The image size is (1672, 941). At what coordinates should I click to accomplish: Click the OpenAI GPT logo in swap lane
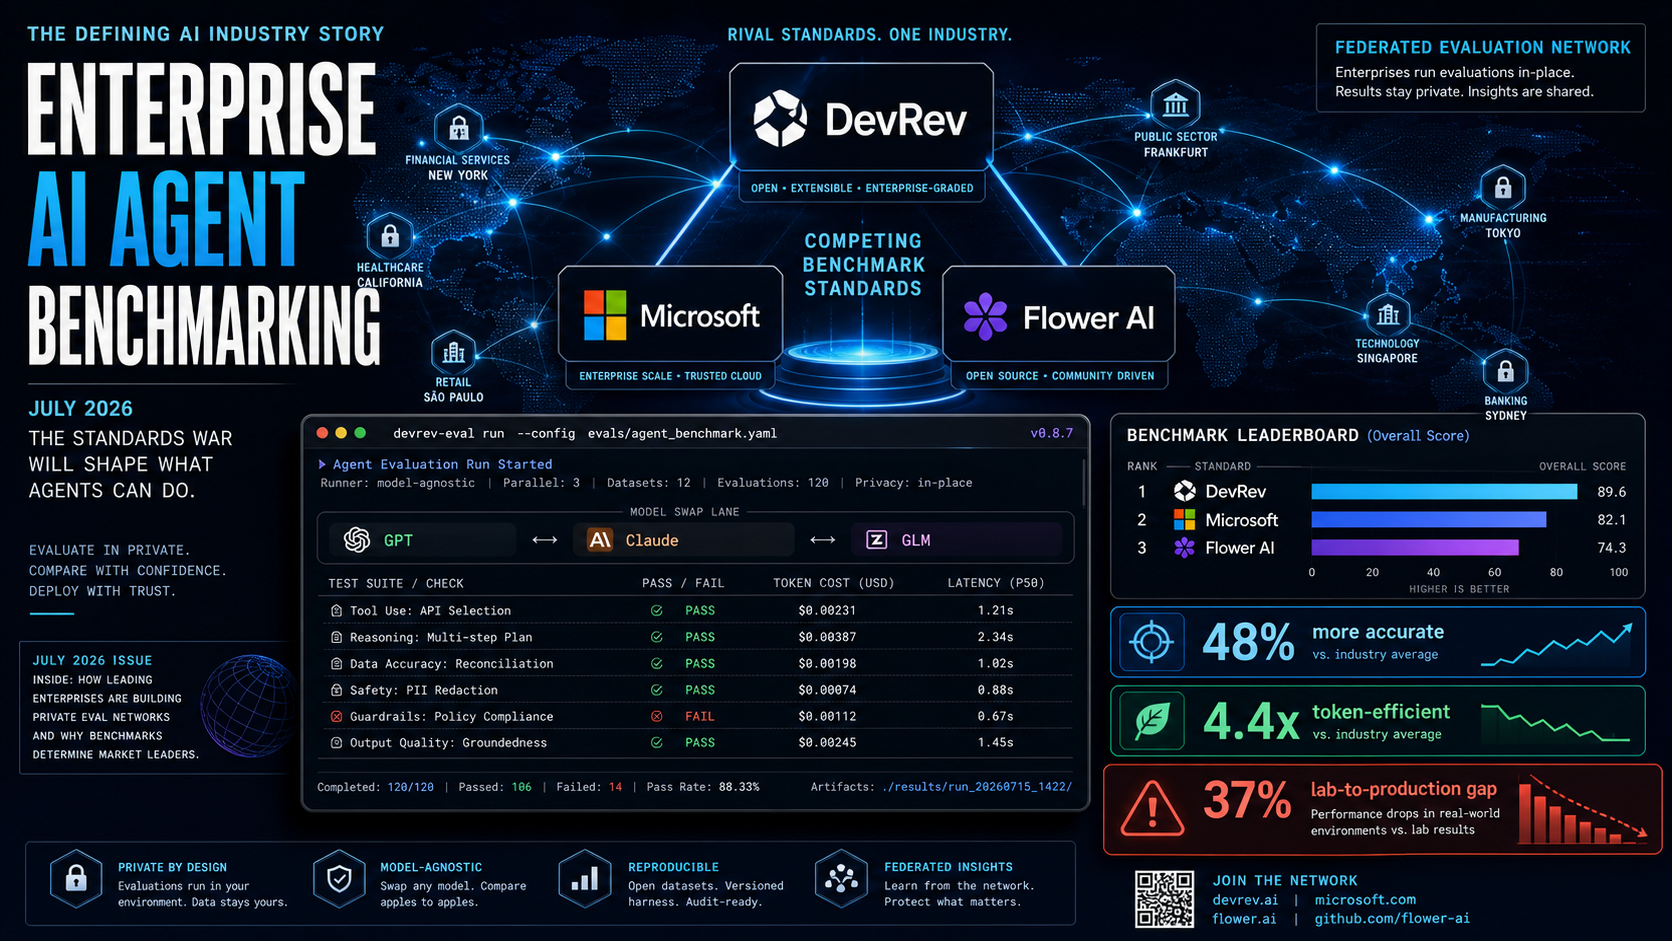click(357, 540)
